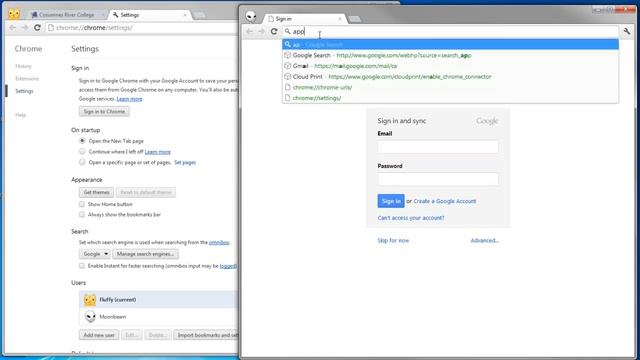Open a new tab in Settings window
This screenshot has width=640, height=360.
[x=199, y=15]
